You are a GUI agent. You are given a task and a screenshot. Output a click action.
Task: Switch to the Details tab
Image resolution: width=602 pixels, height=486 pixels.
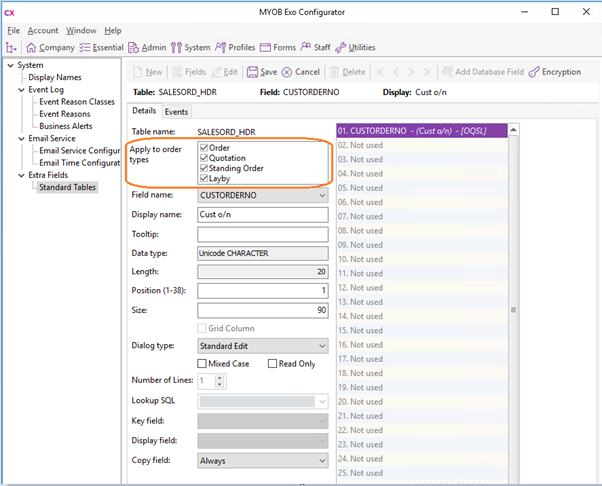(144, 111)
